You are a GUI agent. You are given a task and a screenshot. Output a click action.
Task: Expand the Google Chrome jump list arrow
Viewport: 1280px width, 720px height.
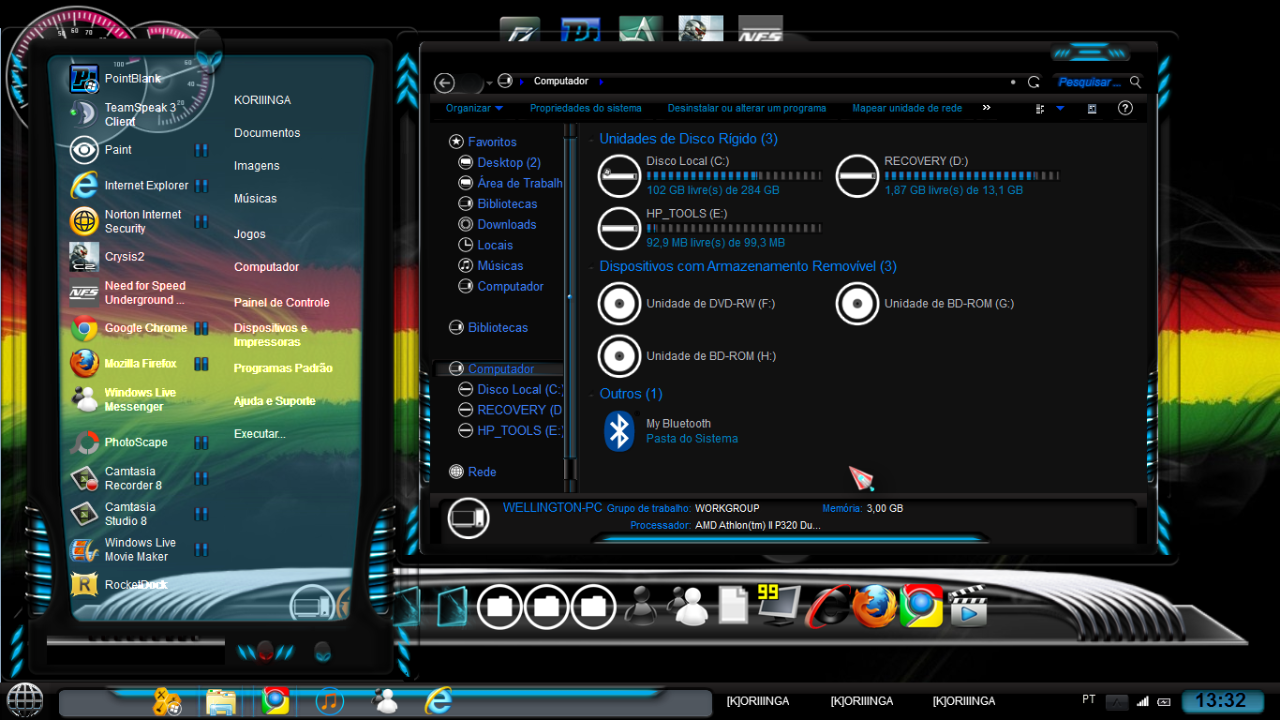pos(201,328)
